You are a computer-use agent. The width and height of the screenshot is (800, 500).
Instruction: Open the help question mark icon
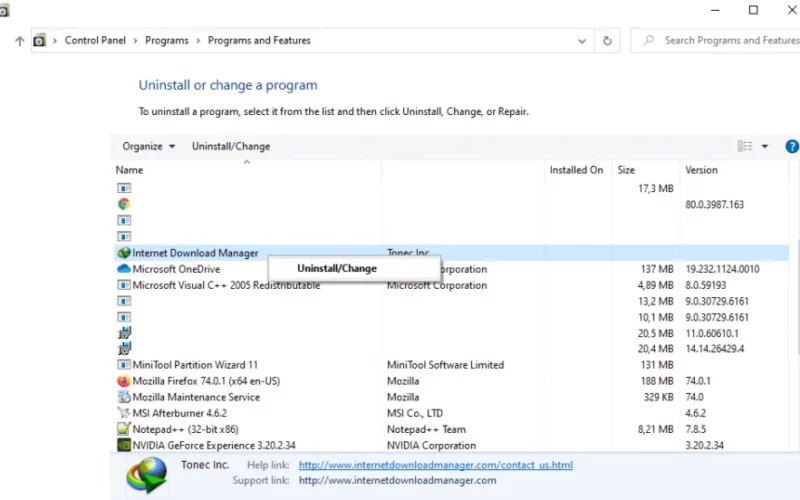coord(792,146)
